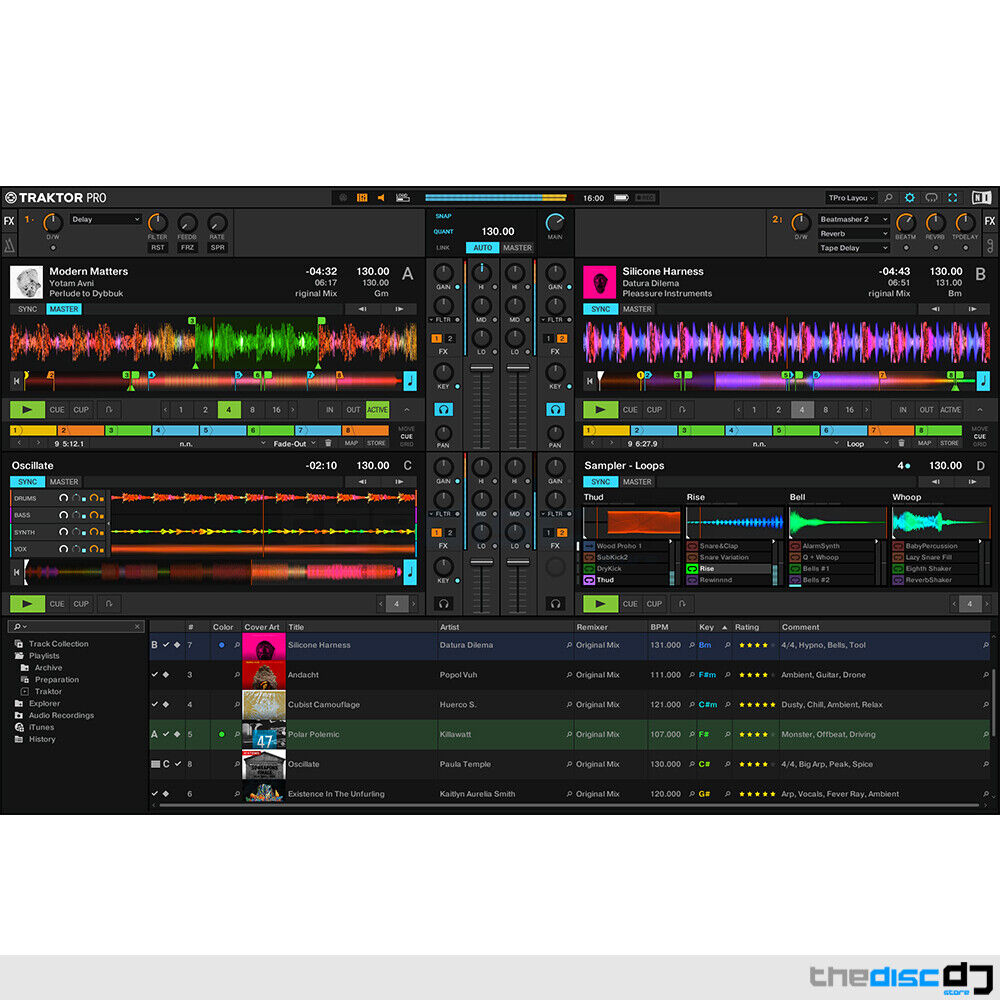
Task: Open the Fade-Out cue type dropdown
Action: (x=293, y=443)
